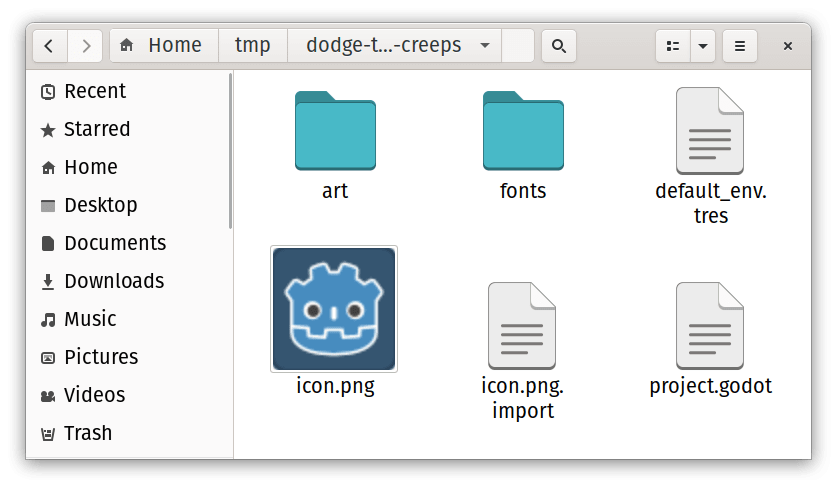The height and width of the screenshot is (488, 837).
Task: Select the default_env.tres file icon
Action: coord(710,130)
